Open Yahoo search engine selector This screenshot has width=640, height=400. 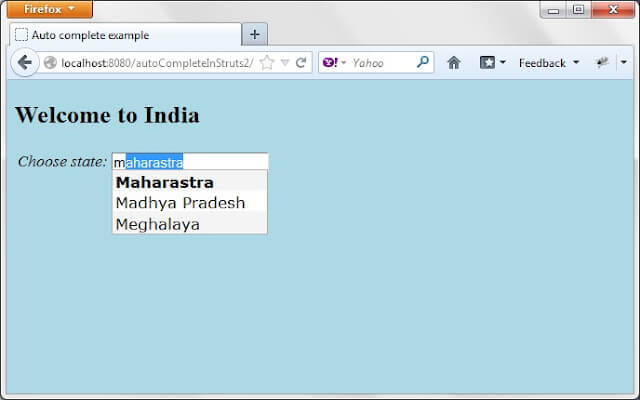click(x=334, y=62)
